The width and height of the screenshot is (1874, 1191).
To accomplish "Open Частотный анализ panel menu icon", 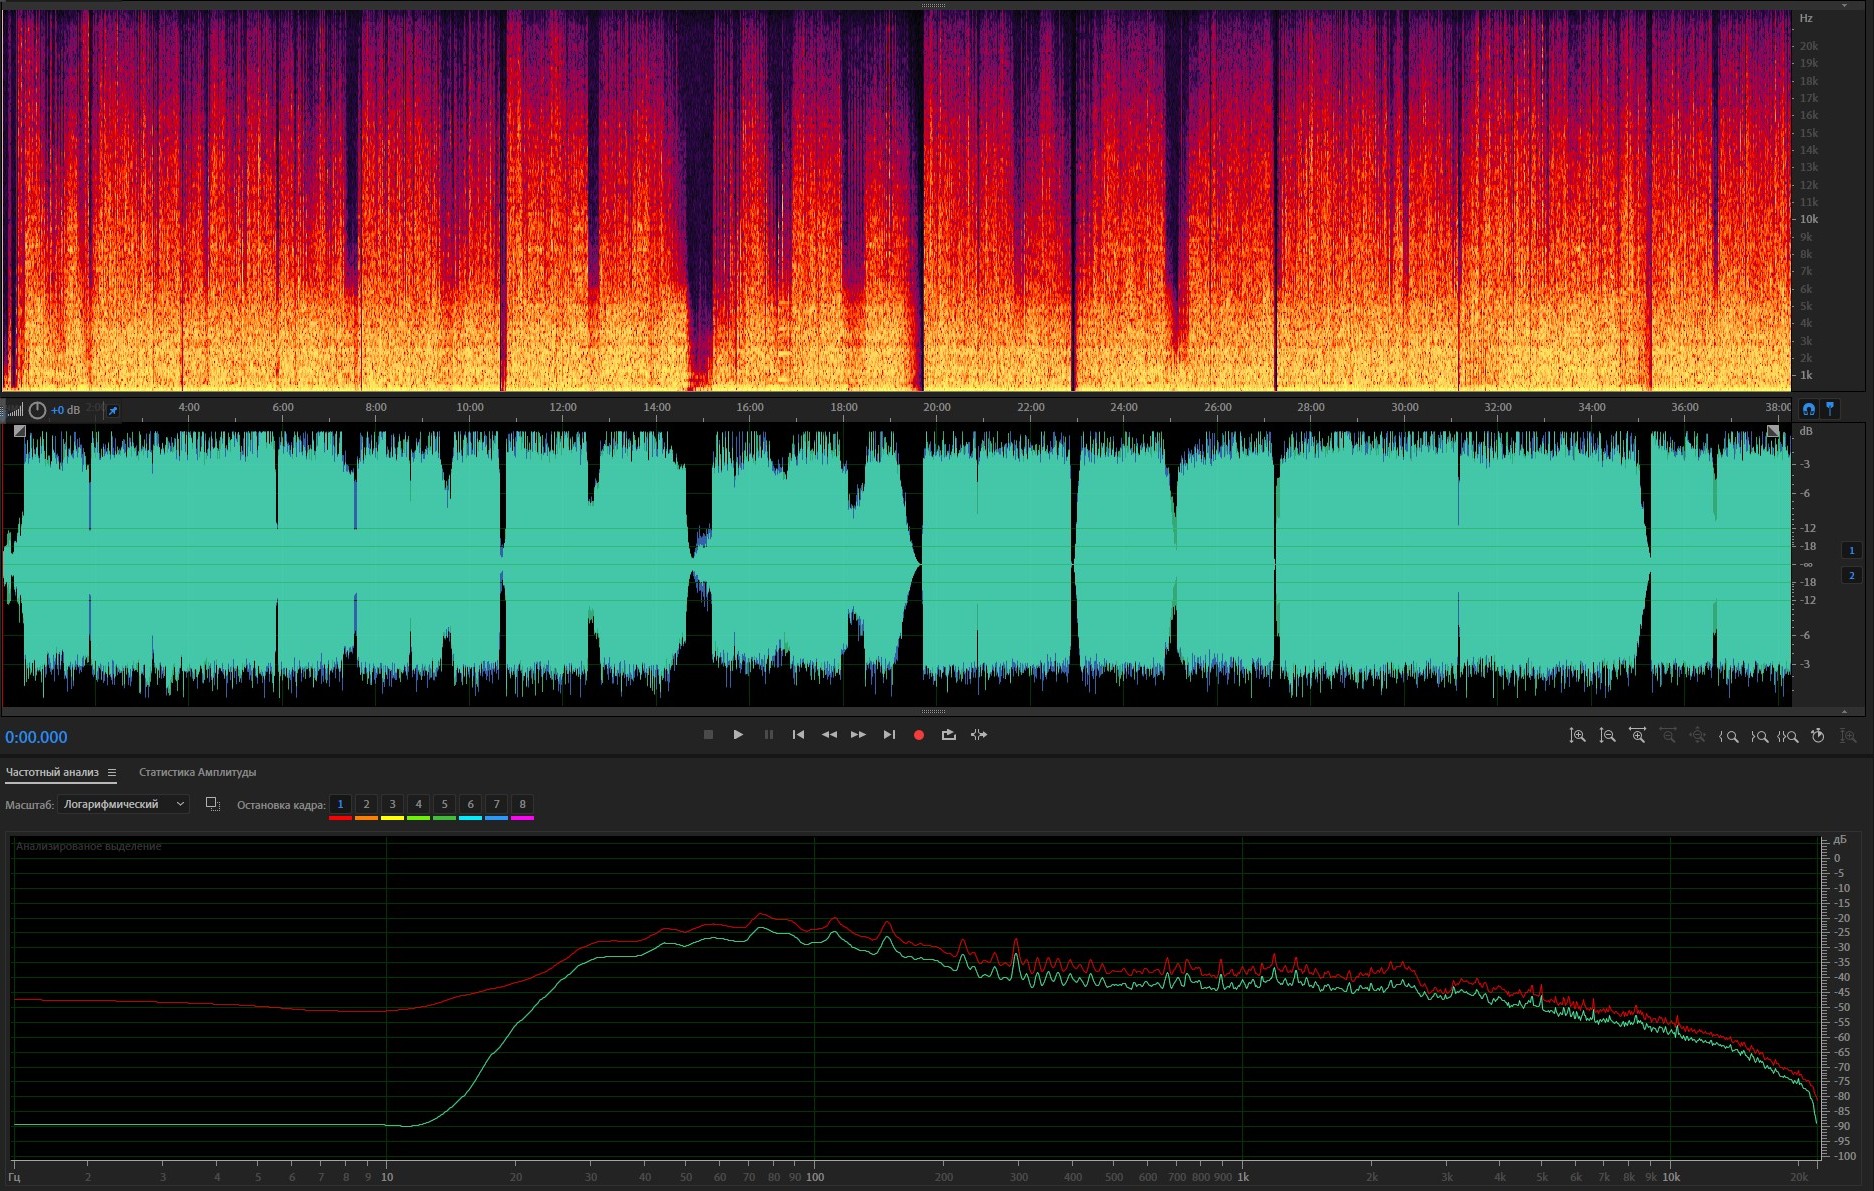I will [112, 773].
